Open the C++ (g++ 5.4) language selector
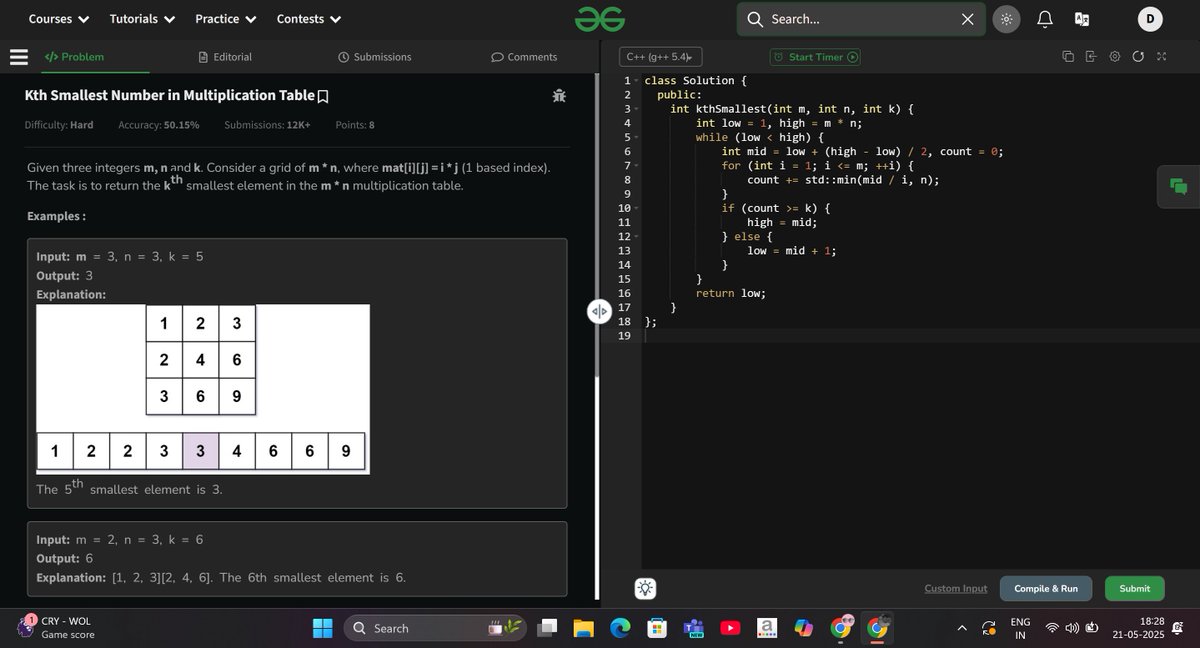The width and height of the screenshot is (1200, 648). [660, 57]
